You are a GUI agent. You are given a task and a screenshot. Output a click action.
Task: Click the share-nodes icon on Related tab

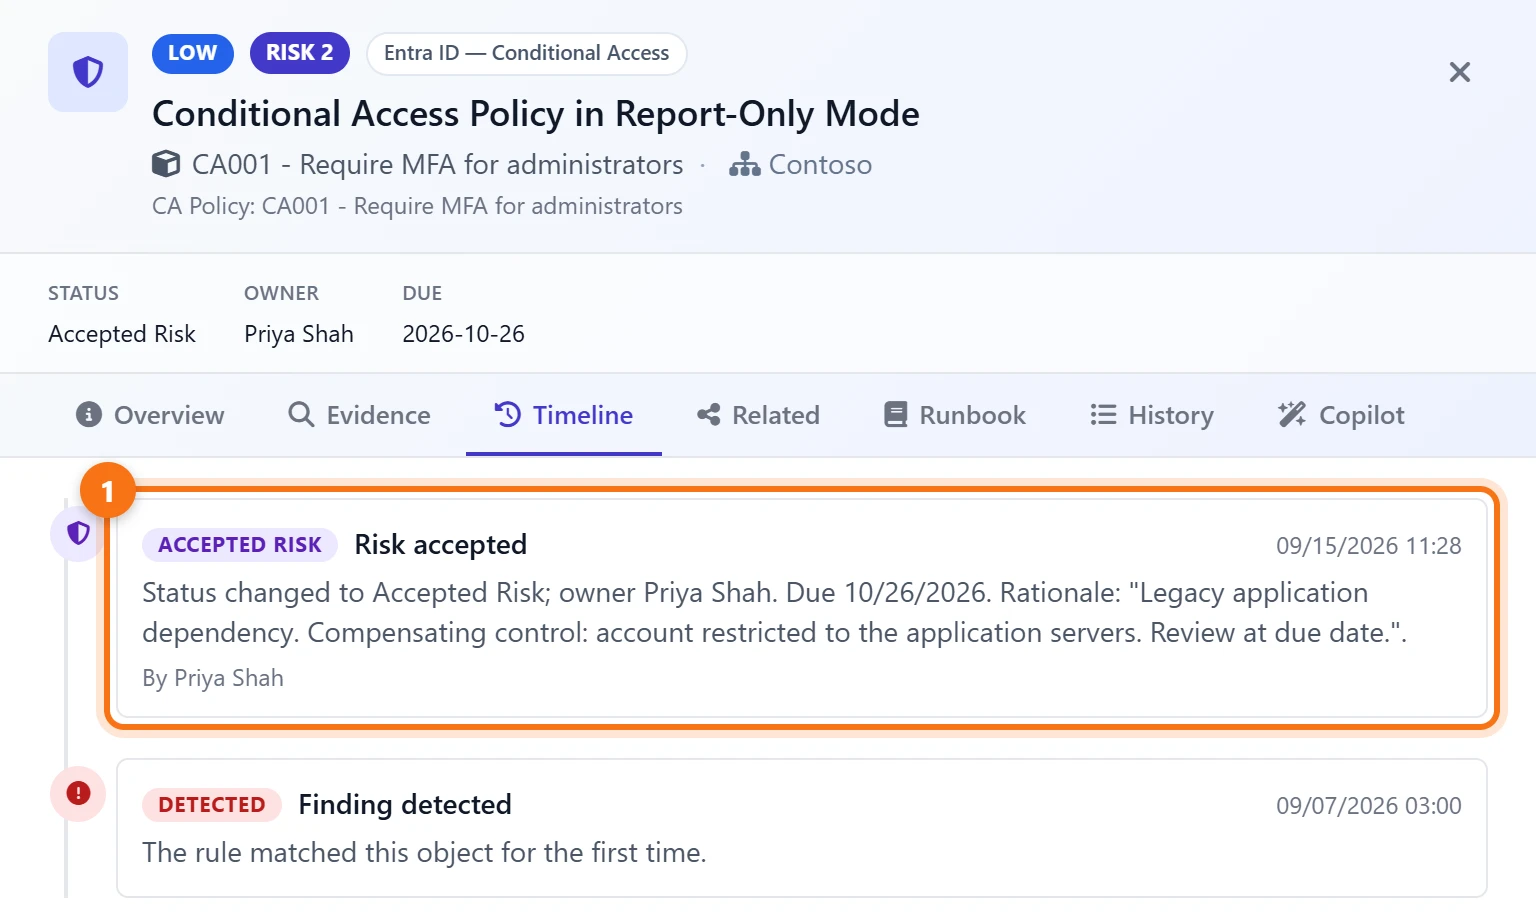pos(709,414)
